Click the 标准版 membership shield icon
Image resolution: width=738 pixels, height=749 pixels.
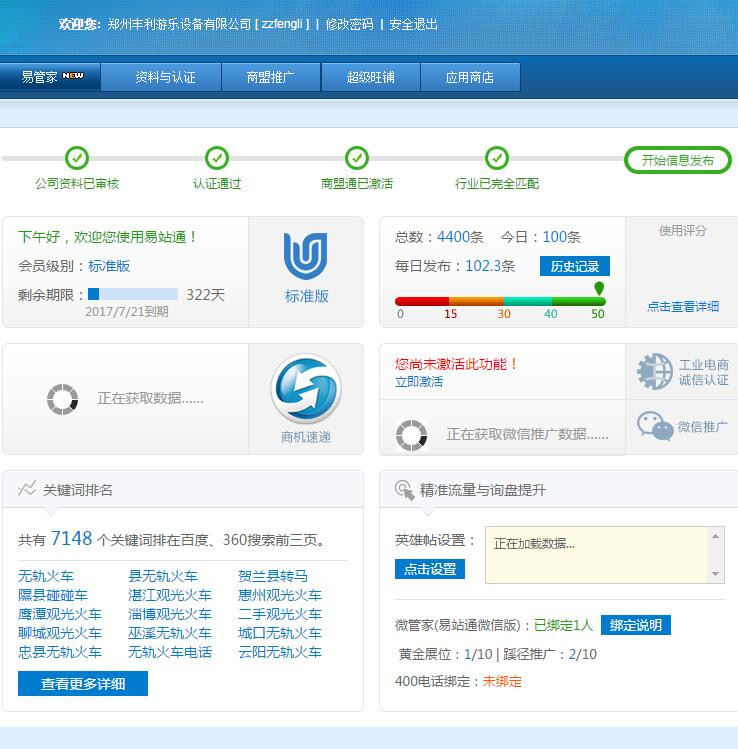pyautogui.click(x=306, y=256)
